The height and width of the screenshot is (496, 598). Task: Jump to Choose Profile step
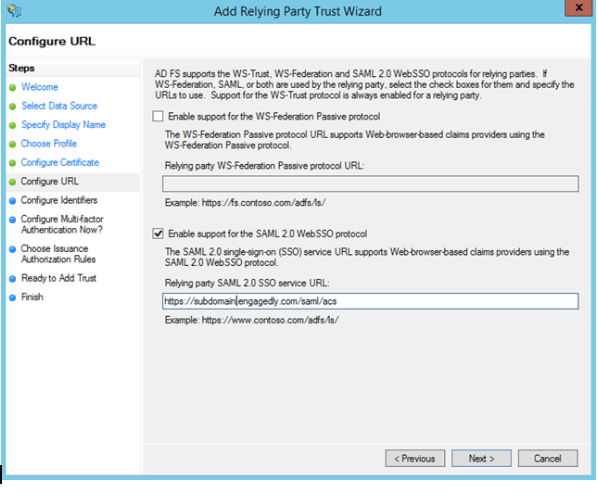(x=49, y=143)
